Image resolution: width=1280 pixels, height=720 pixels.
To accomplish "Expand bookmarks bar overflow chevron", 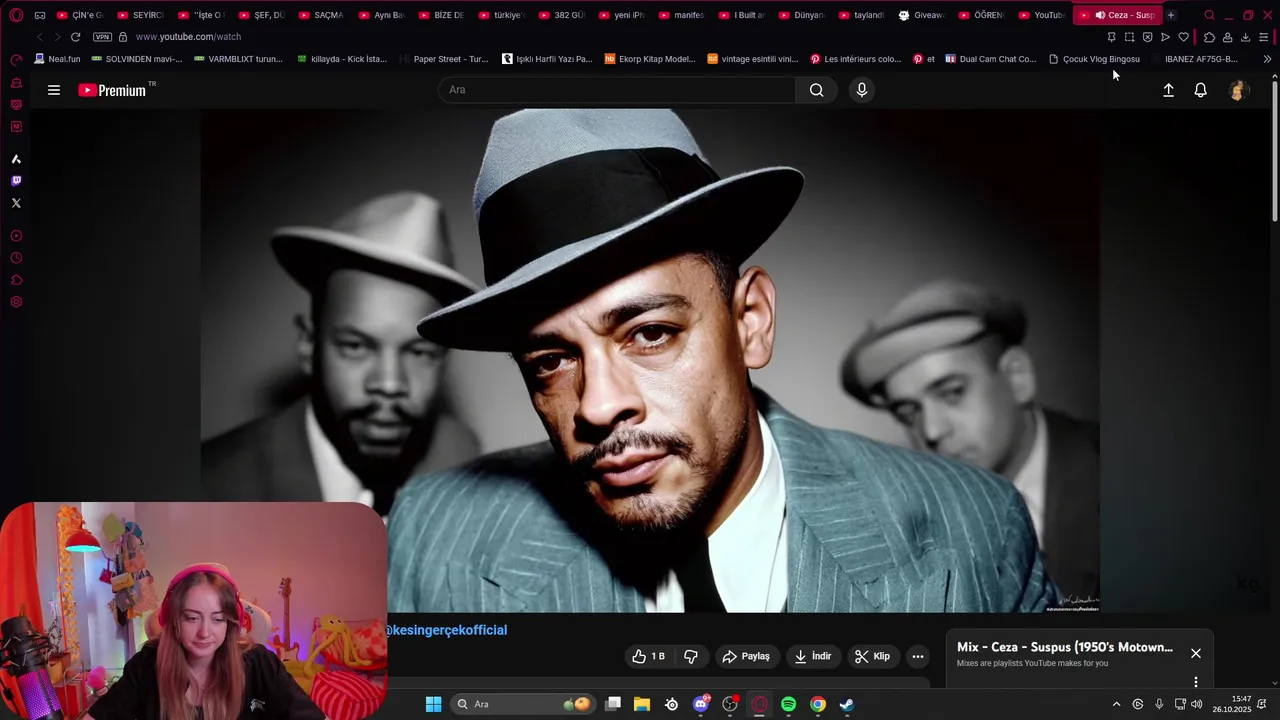I will (1267, 59).
